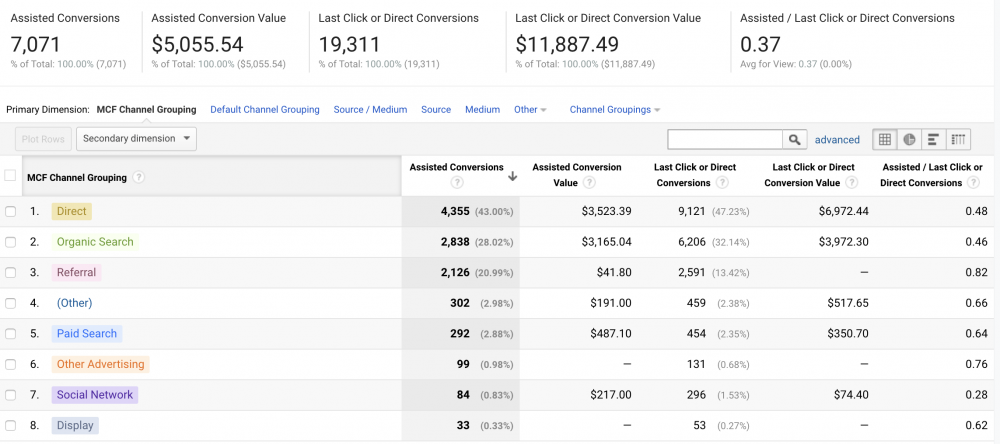Sort by Assisted Conversions descending arrow
This screenshot has width=1000, height=444.
(x=513, y=176)
